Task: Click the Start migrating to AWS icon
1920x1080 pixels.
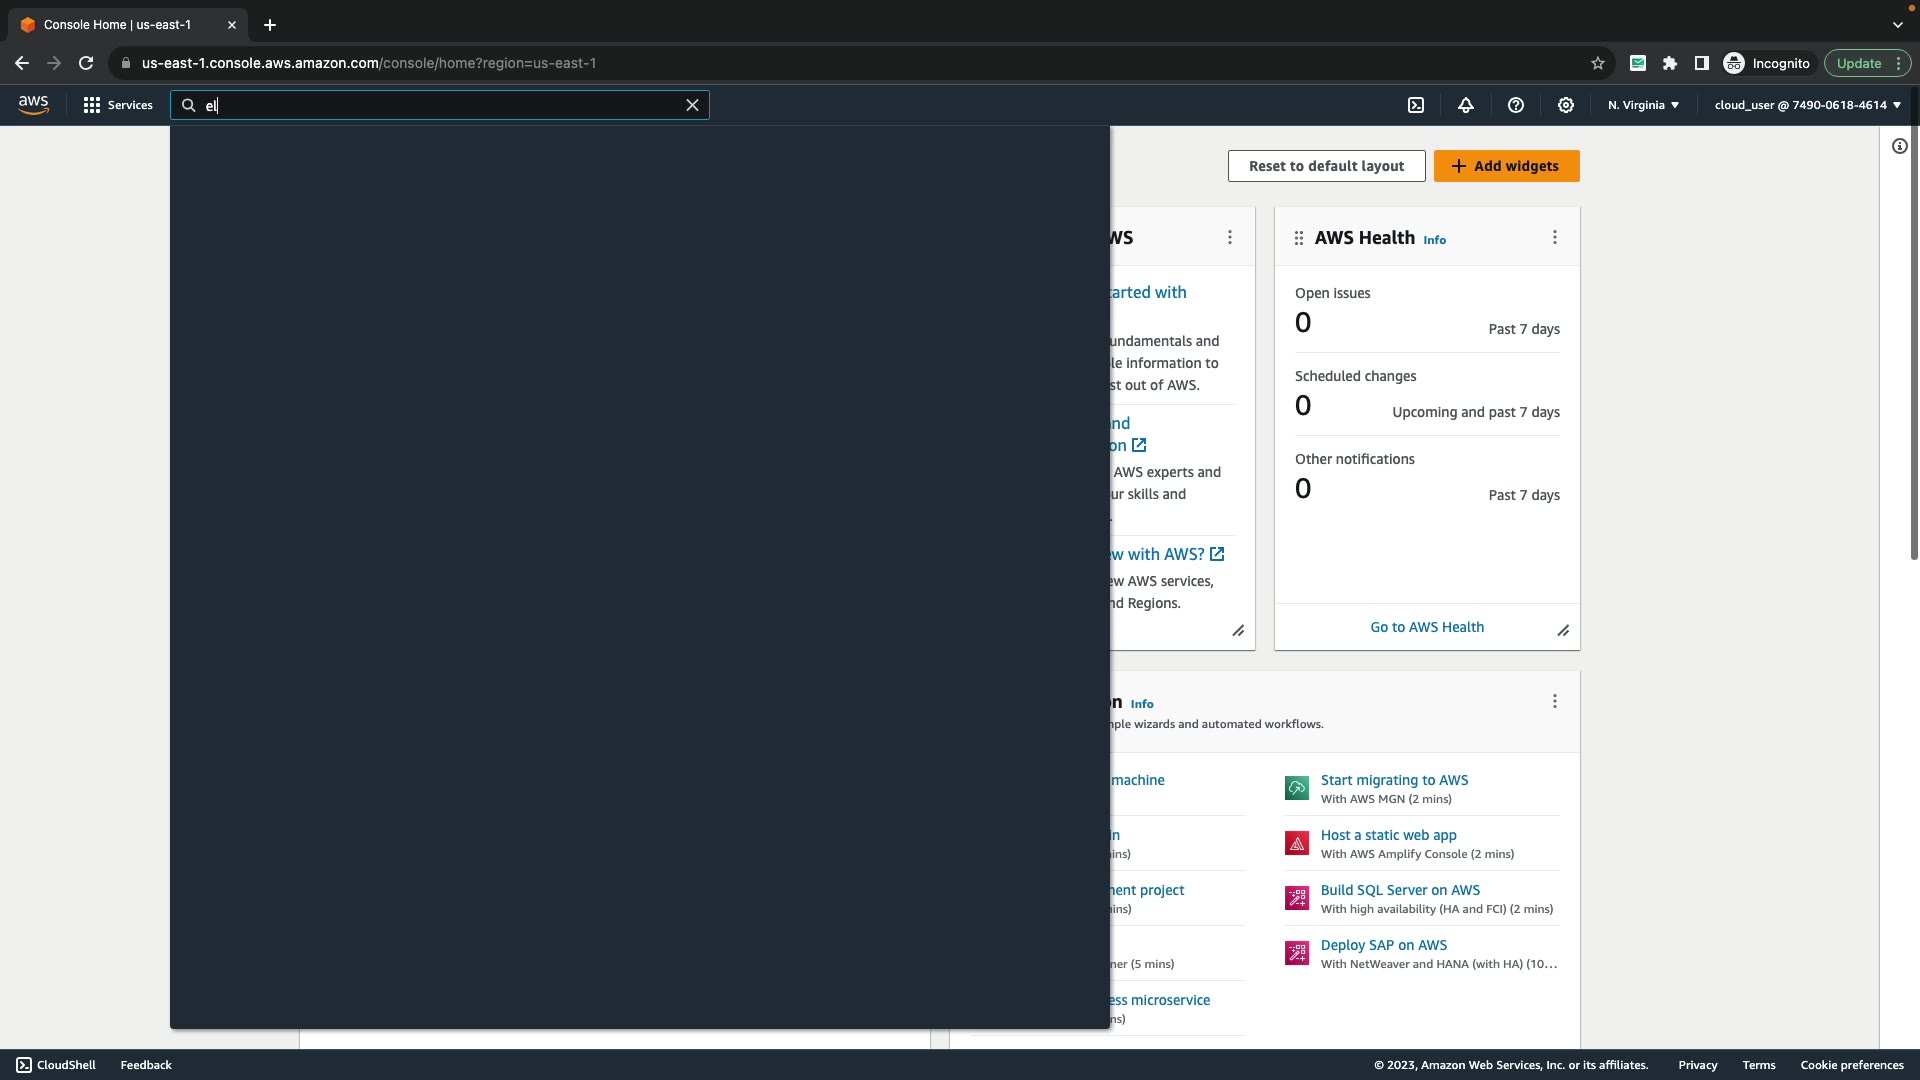Action: click(x=1297, y=788)
